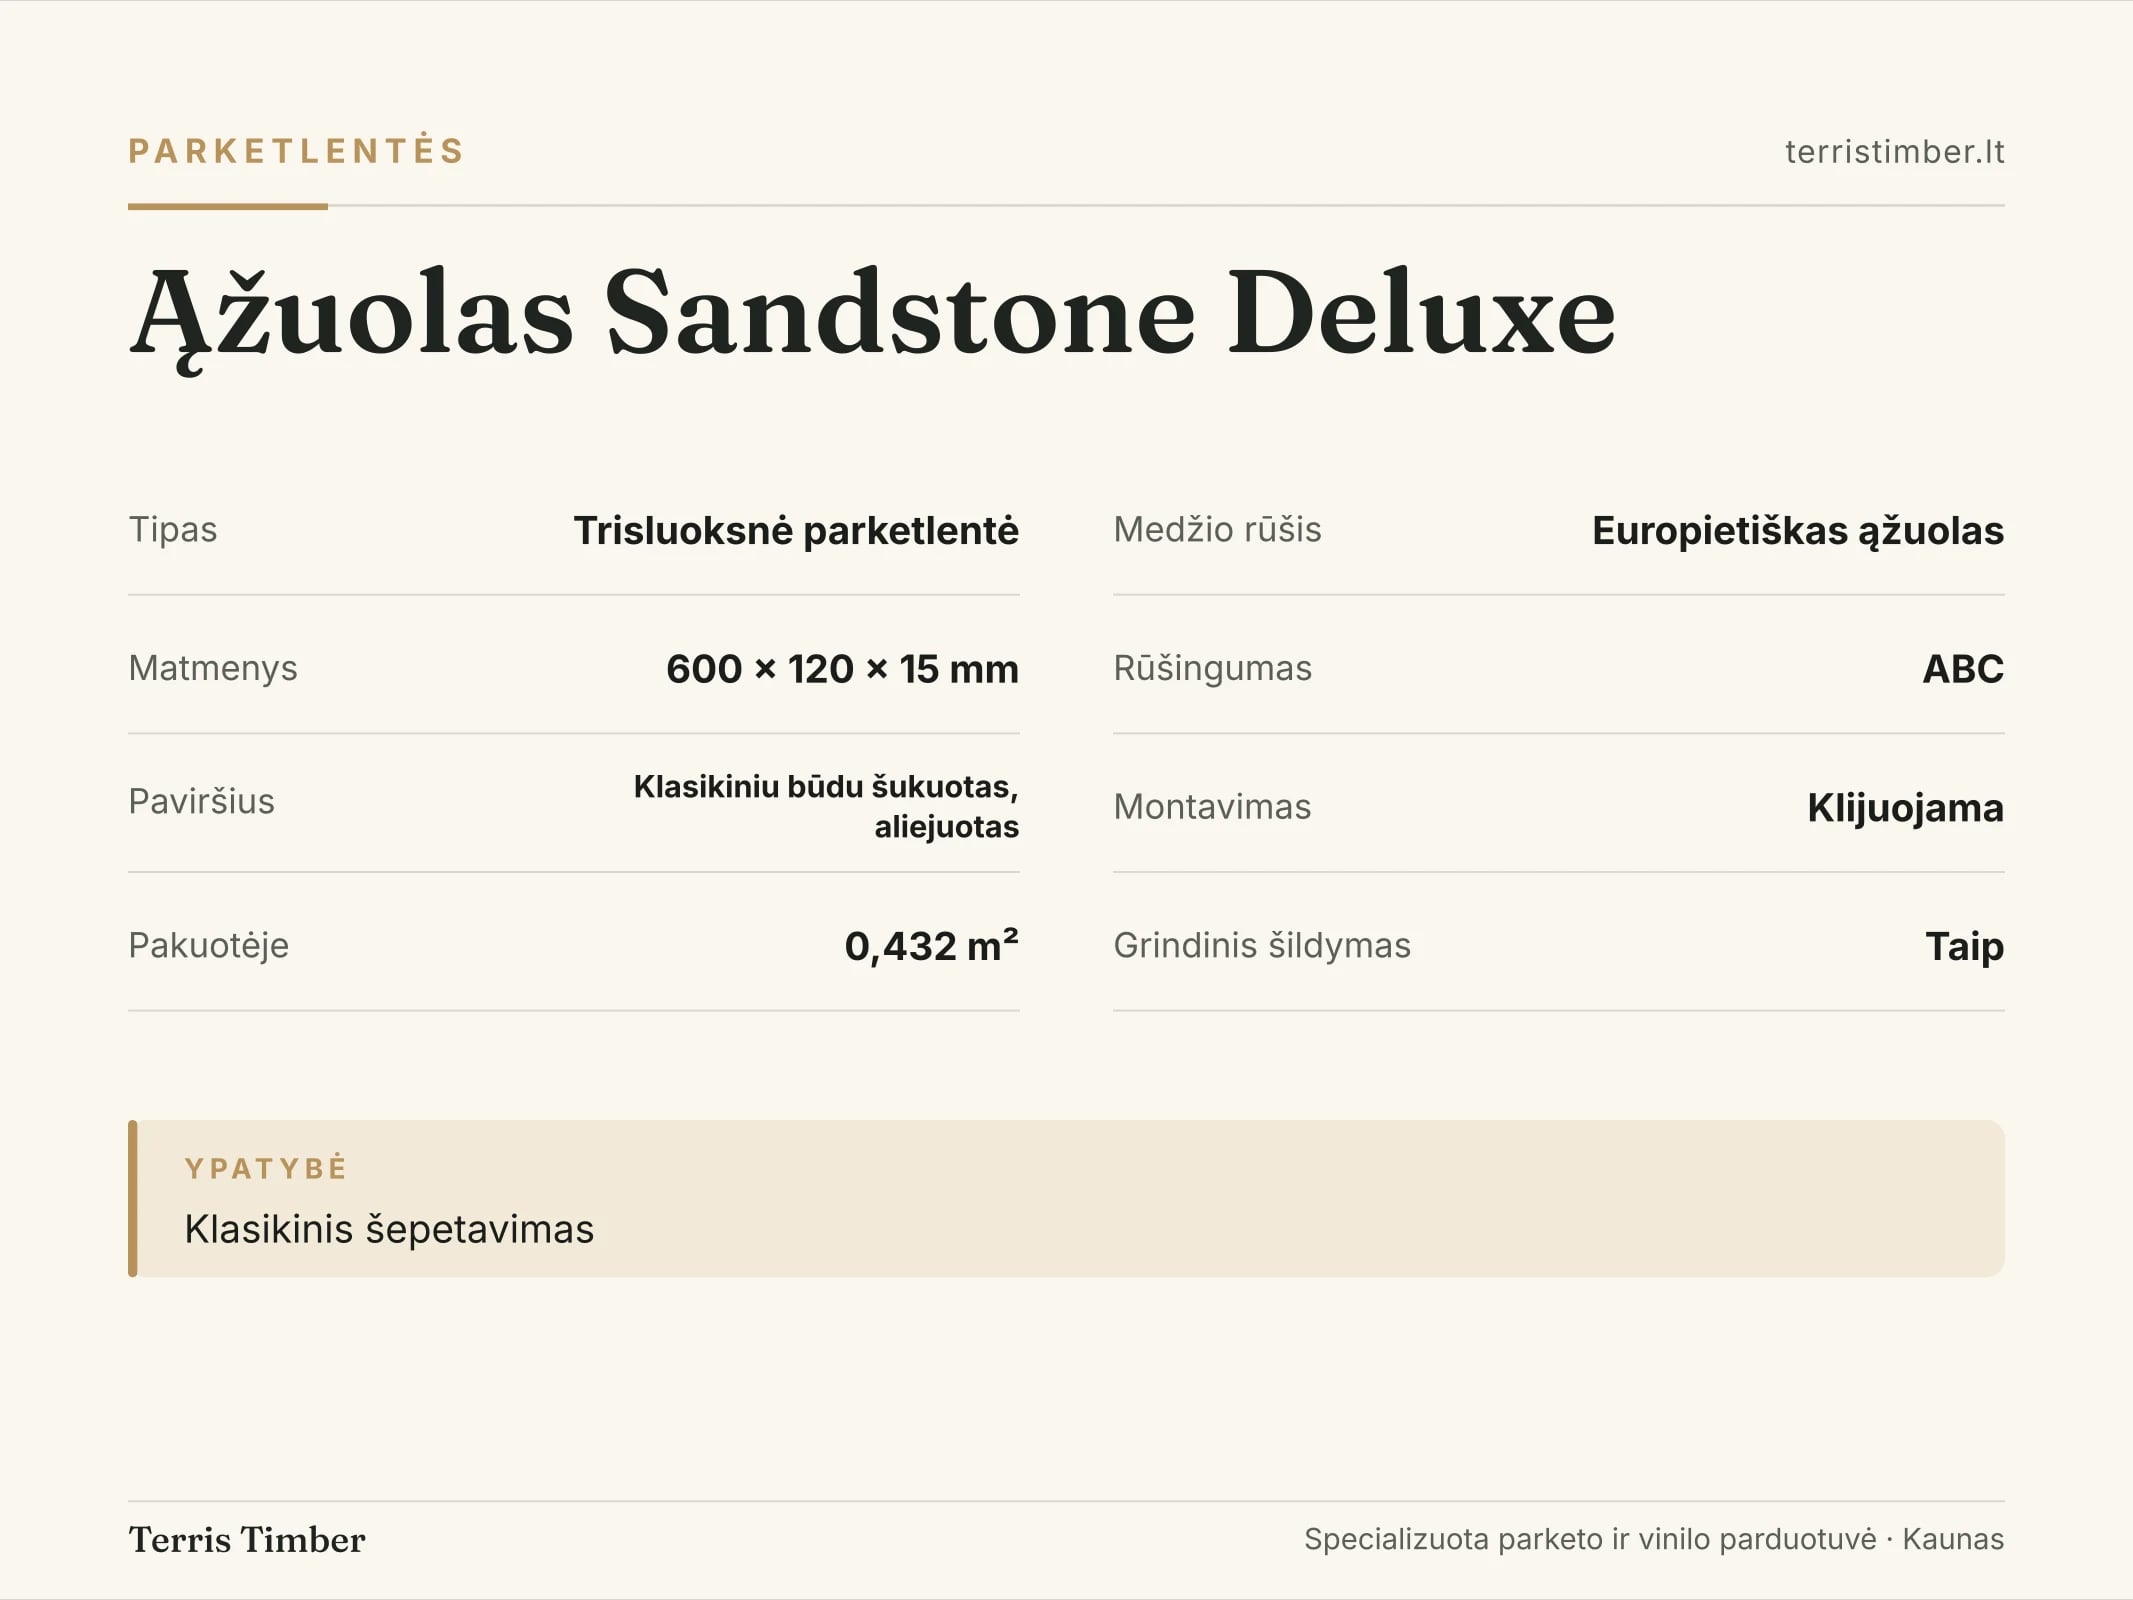Select the Tipas label

[173, 530]
